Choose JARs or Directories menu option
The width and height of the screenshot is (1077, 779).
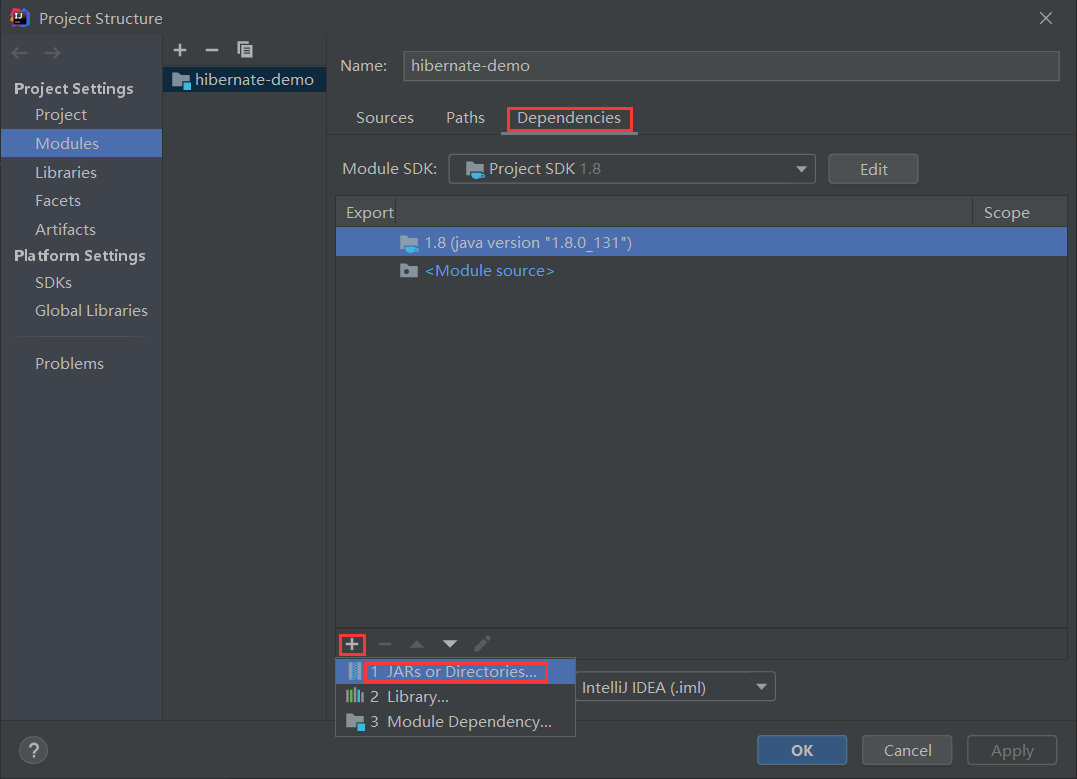[x=455, y=671]
